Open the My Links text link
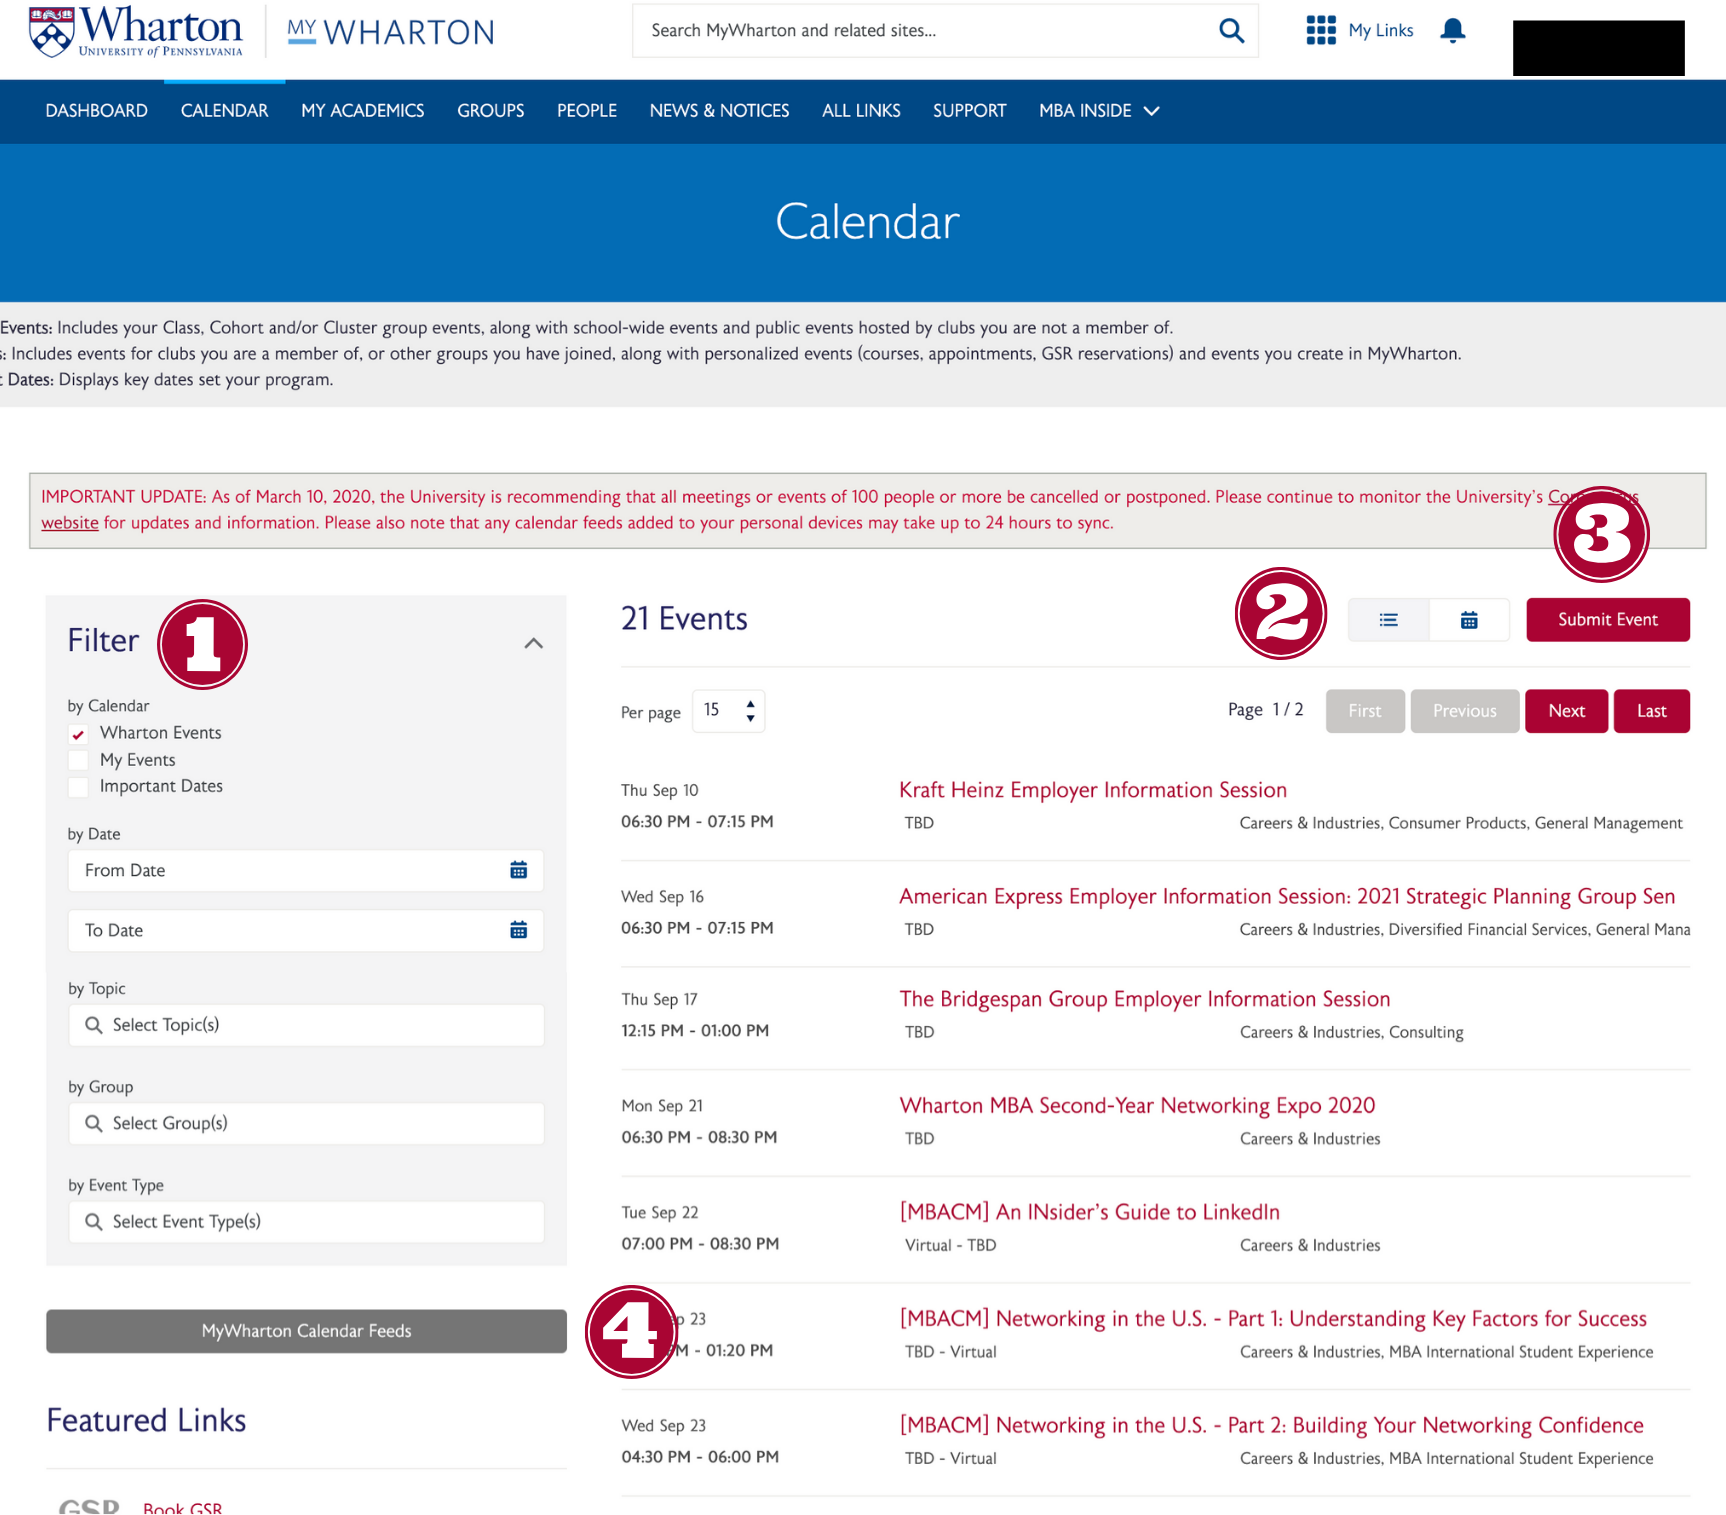1726x1515 pixels. (1381, 31)
